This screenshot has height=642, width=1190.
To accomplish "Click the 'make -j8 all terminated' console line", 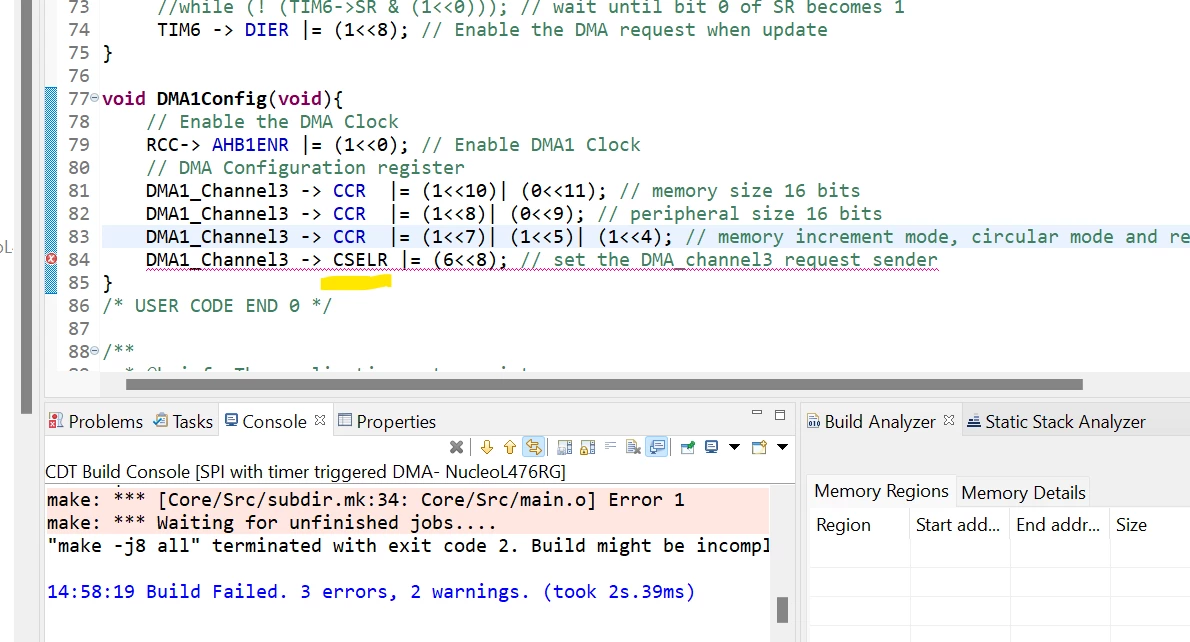I will coord(408,546).
